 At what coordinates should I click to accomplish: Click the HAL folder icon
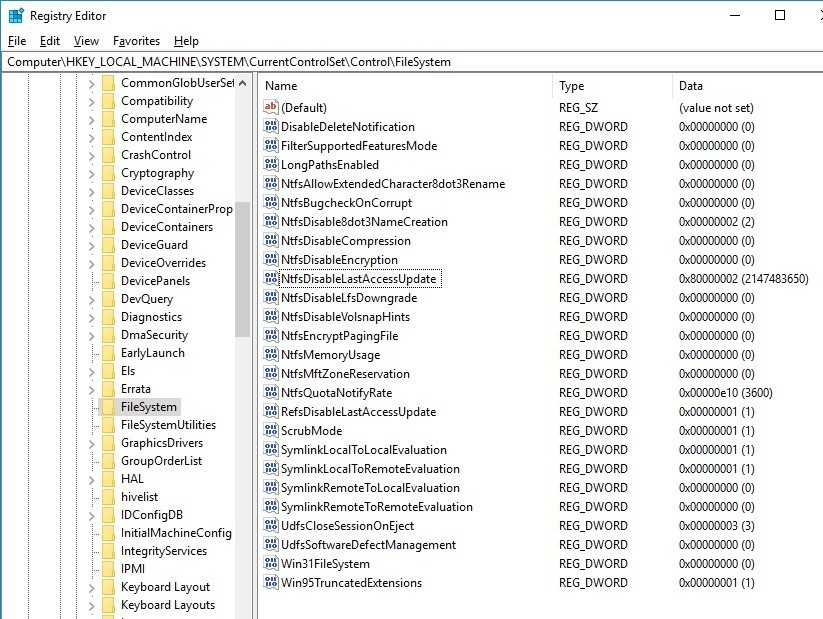[108, 479]
